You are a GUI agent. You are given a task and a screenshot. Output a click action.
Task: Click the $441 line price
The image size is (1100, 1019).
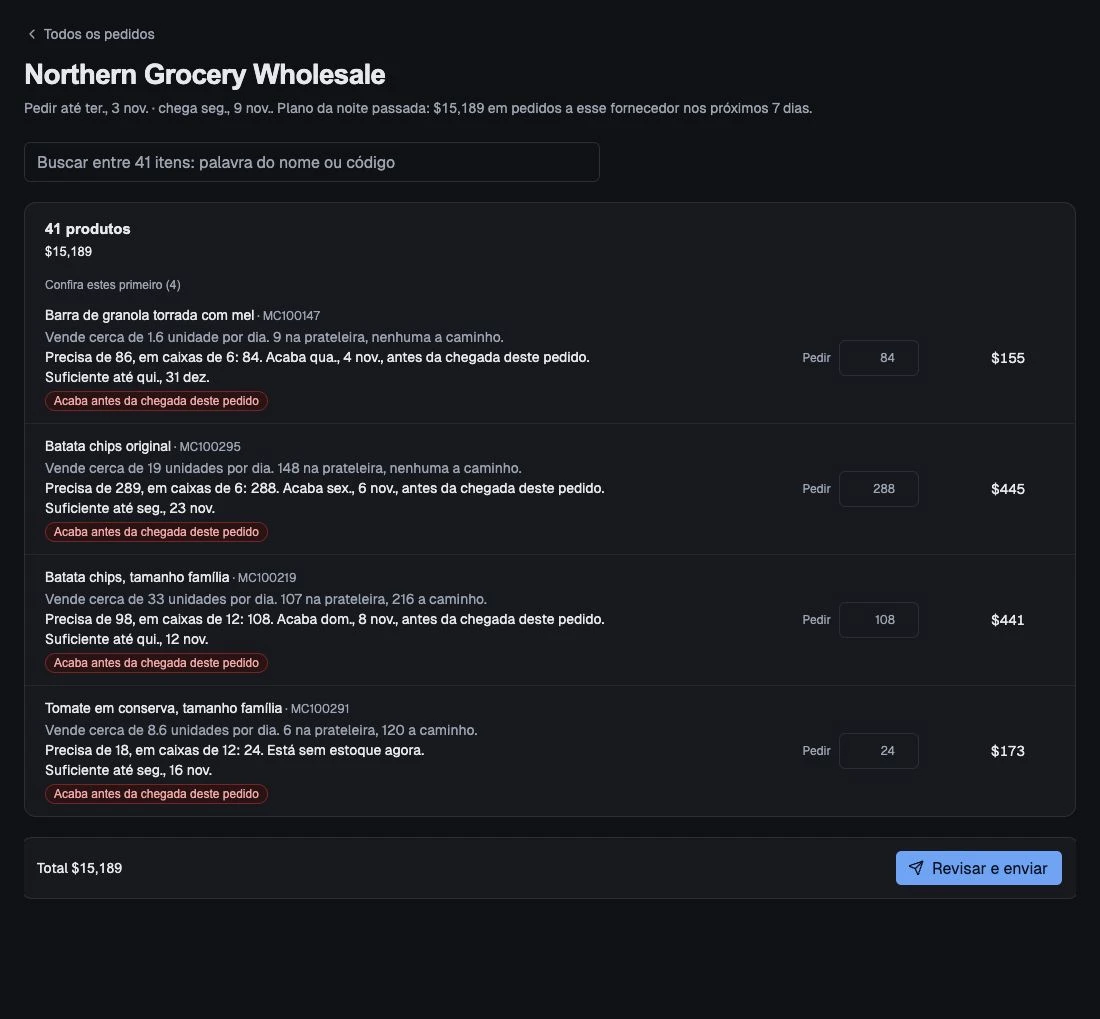1007,621
